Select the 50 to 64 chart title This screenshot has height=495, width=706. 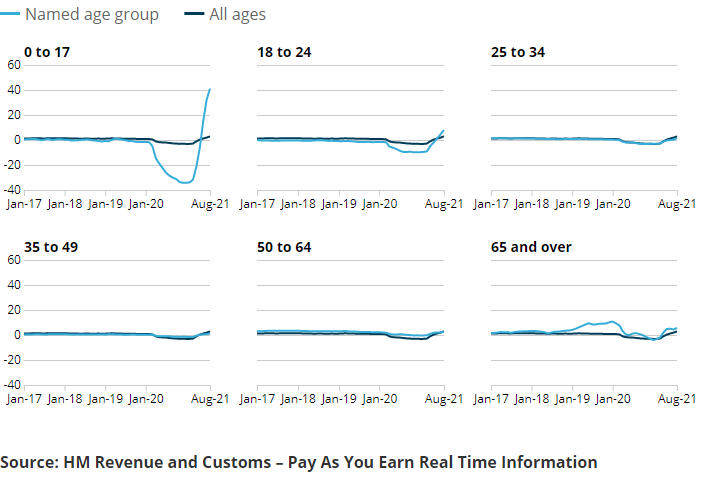[284, 246]
